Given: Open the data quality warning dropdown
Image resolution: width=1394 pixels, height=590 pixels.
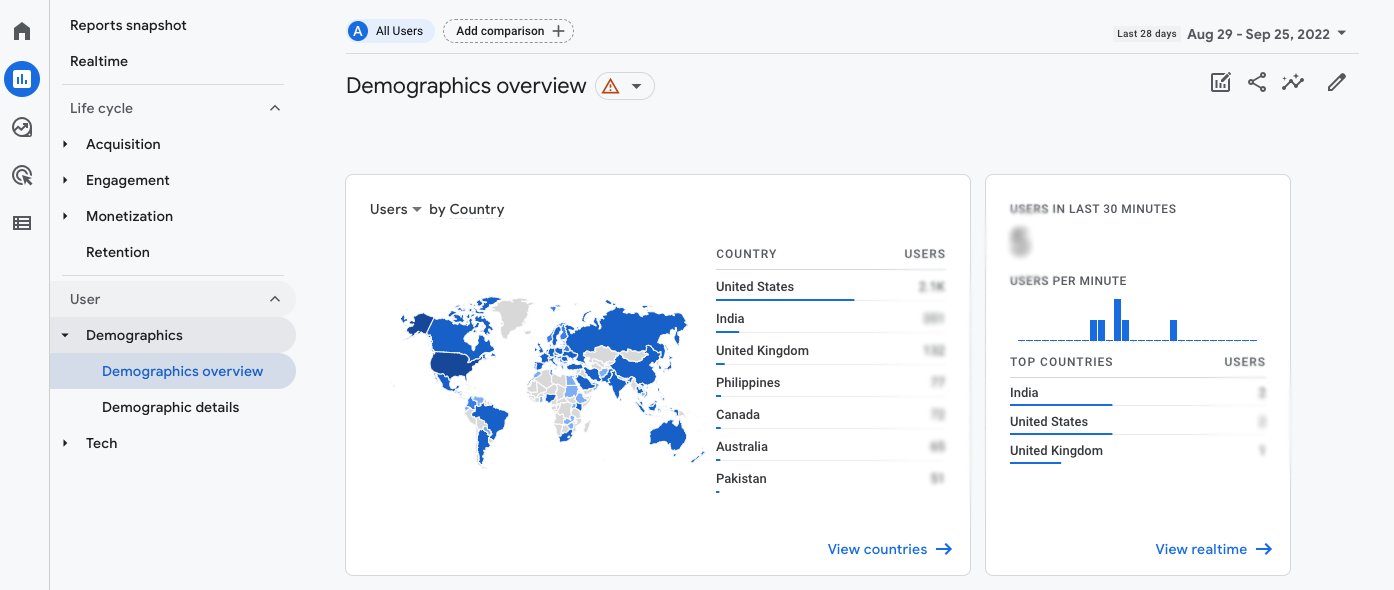Looking at the screenshot, I should tap(624, 86).
